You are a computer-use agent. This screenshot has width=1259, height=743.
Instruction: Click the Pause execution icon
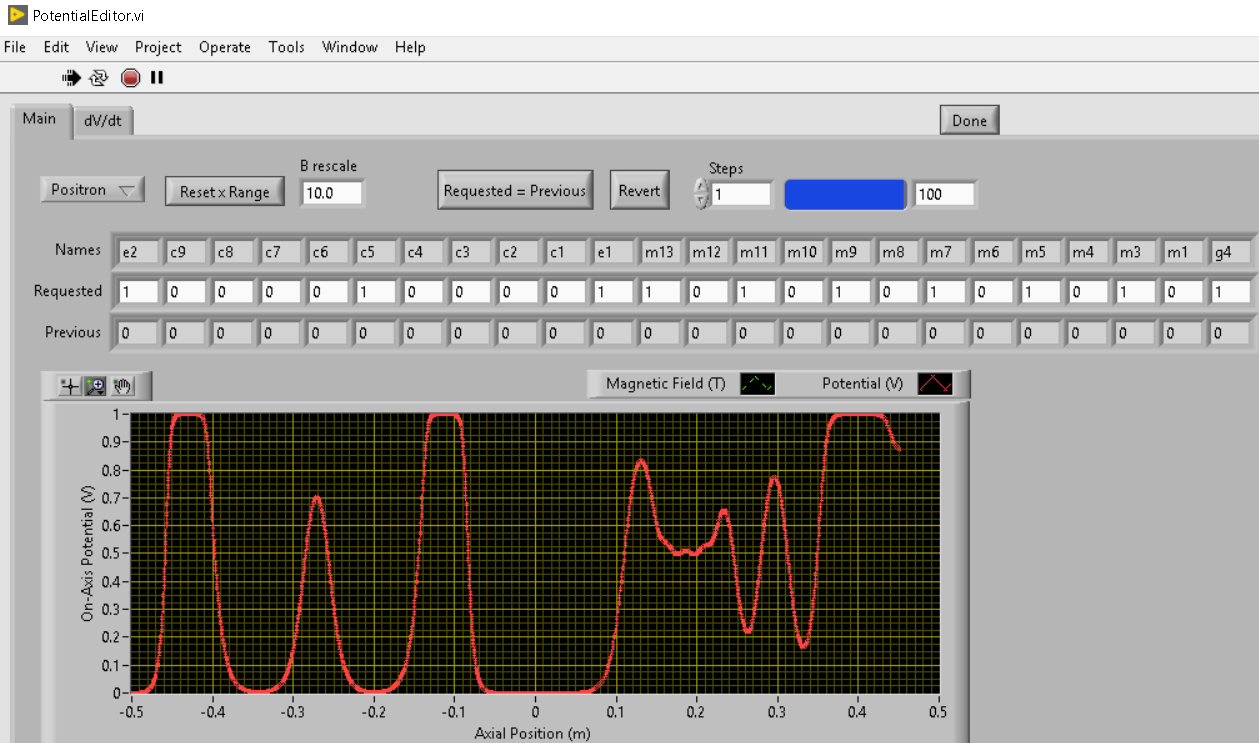pyautogui.click(x=157, y=77)
